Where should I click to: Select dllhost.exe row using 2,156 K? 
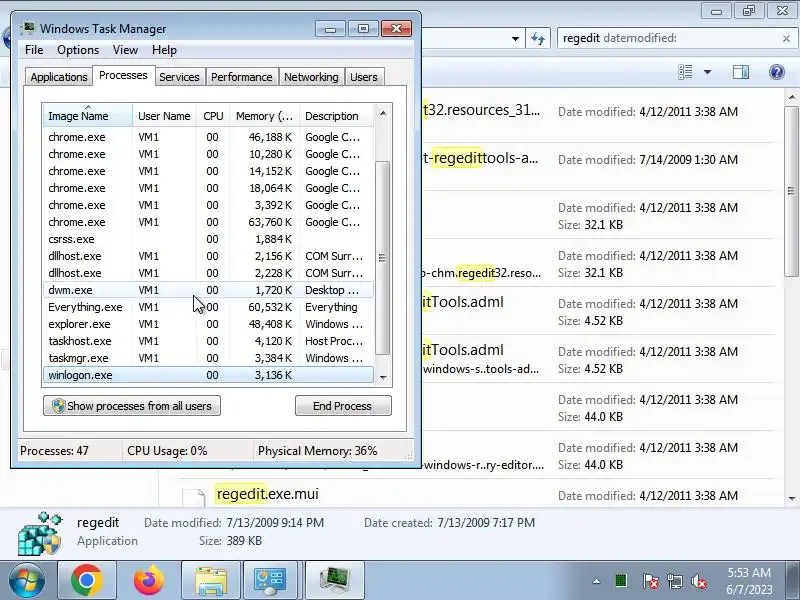(208, 256)
